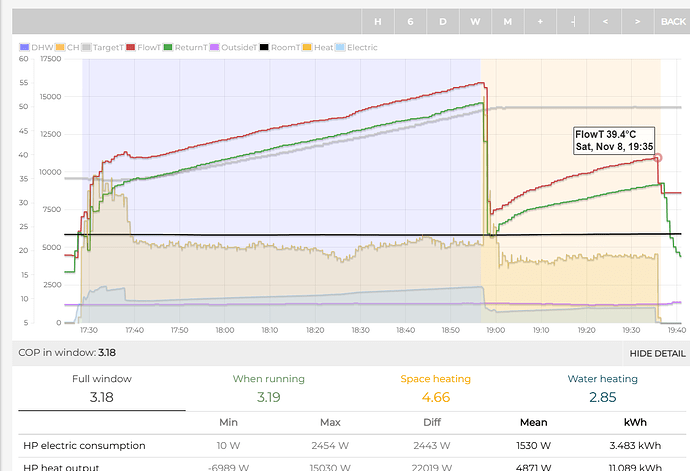The width and height of the screenshot is (690, 471).
Task: Pan left with the < arrow
Action: (605, 21)
